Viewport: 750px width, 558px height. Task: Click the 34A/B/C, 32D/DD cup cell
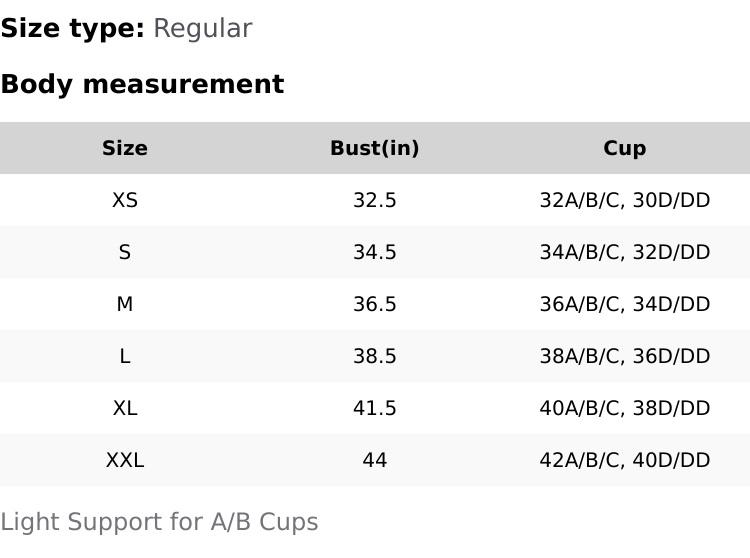(625, 252)
